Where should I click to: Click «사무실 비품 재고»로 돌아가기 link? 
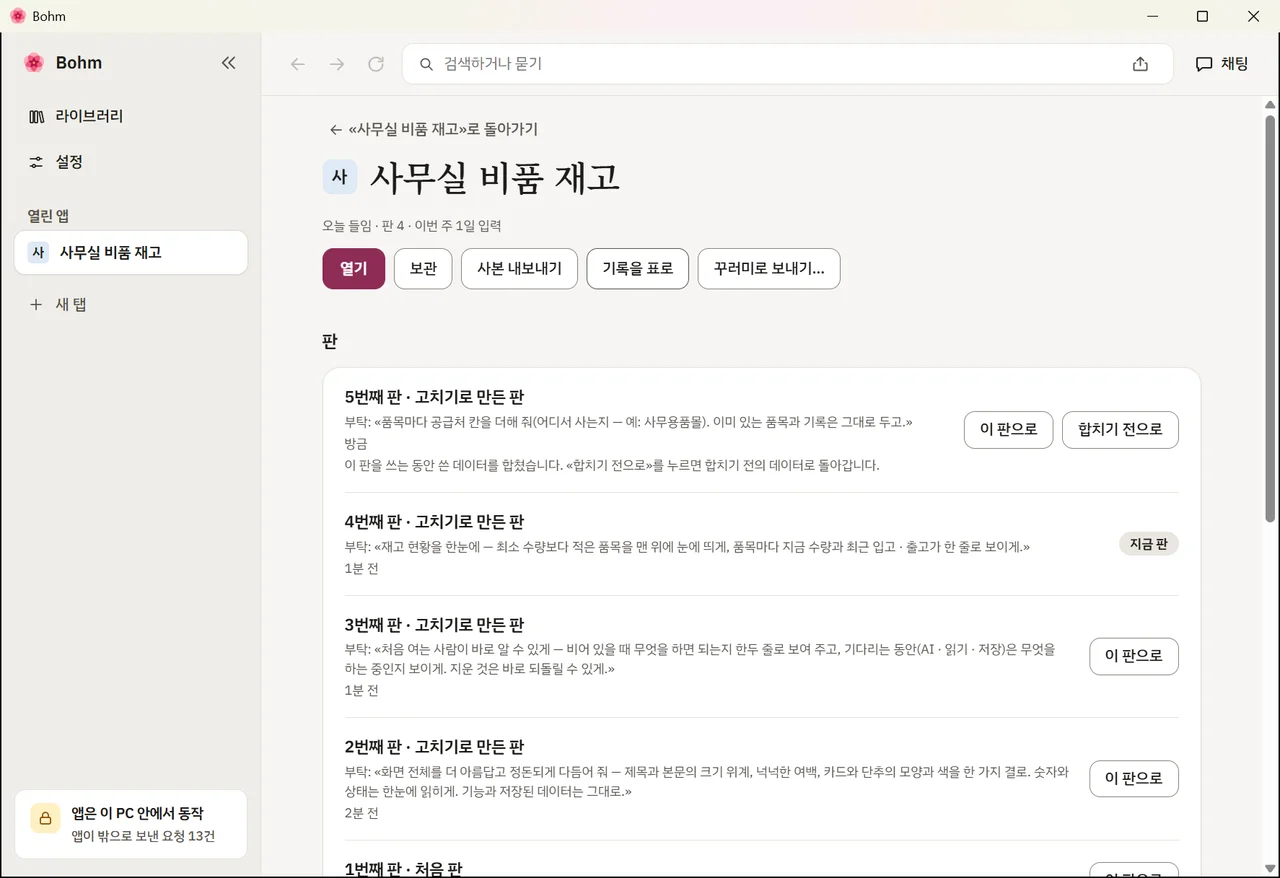tap(434, 129)
